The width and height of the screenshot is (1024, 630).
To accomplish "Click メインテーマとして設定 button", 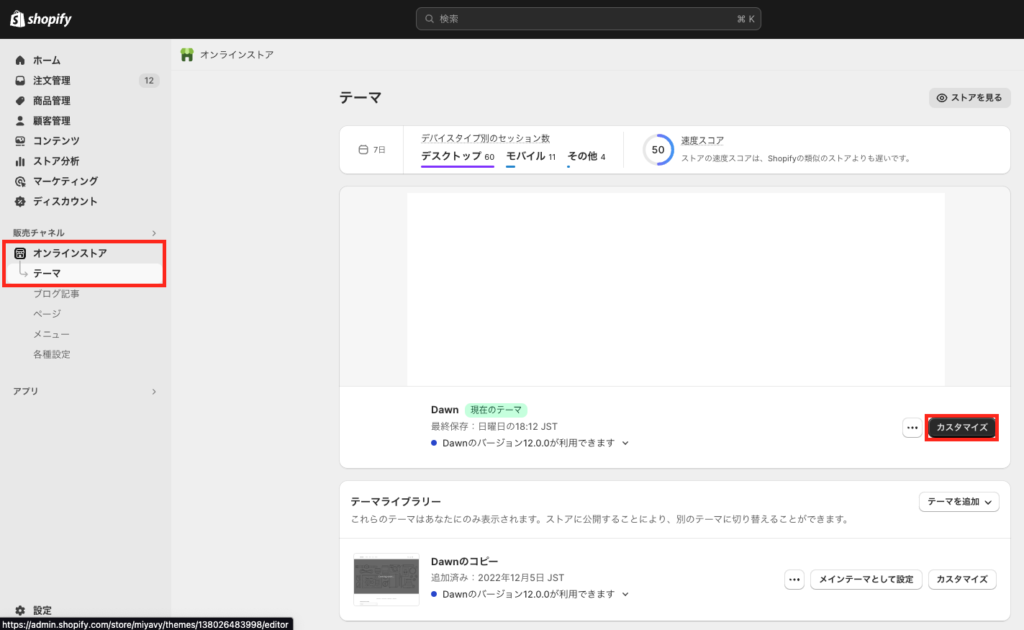I will (x=866, y=579).
